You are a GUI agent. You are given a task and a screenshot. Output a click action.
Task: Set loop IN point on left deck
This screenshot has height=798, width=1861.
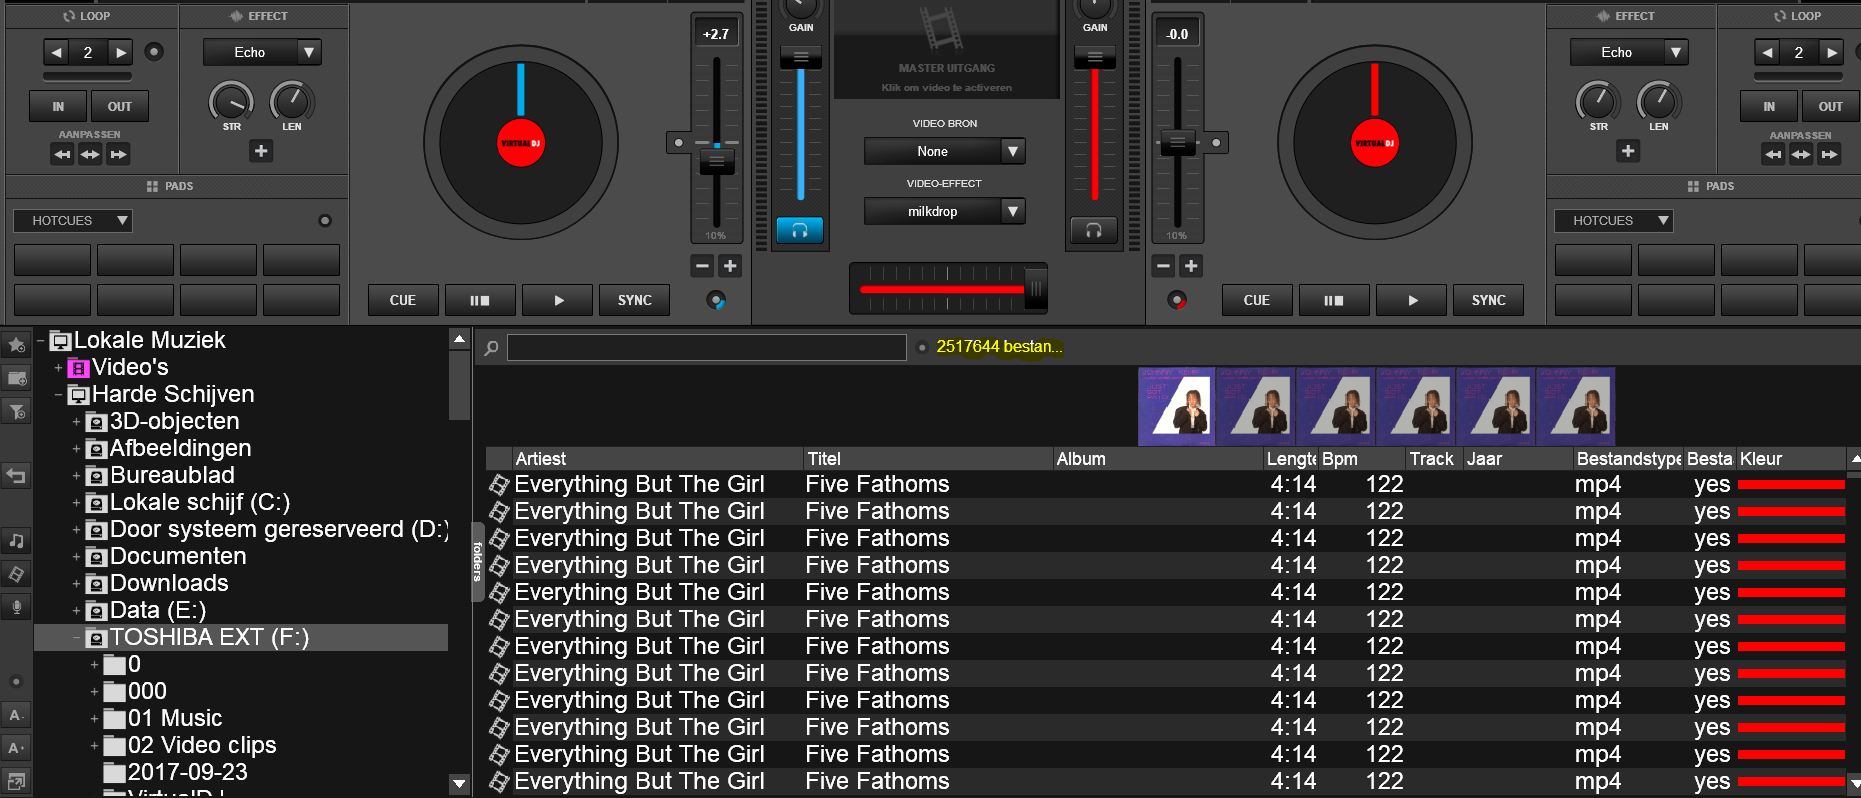[58, 106]
